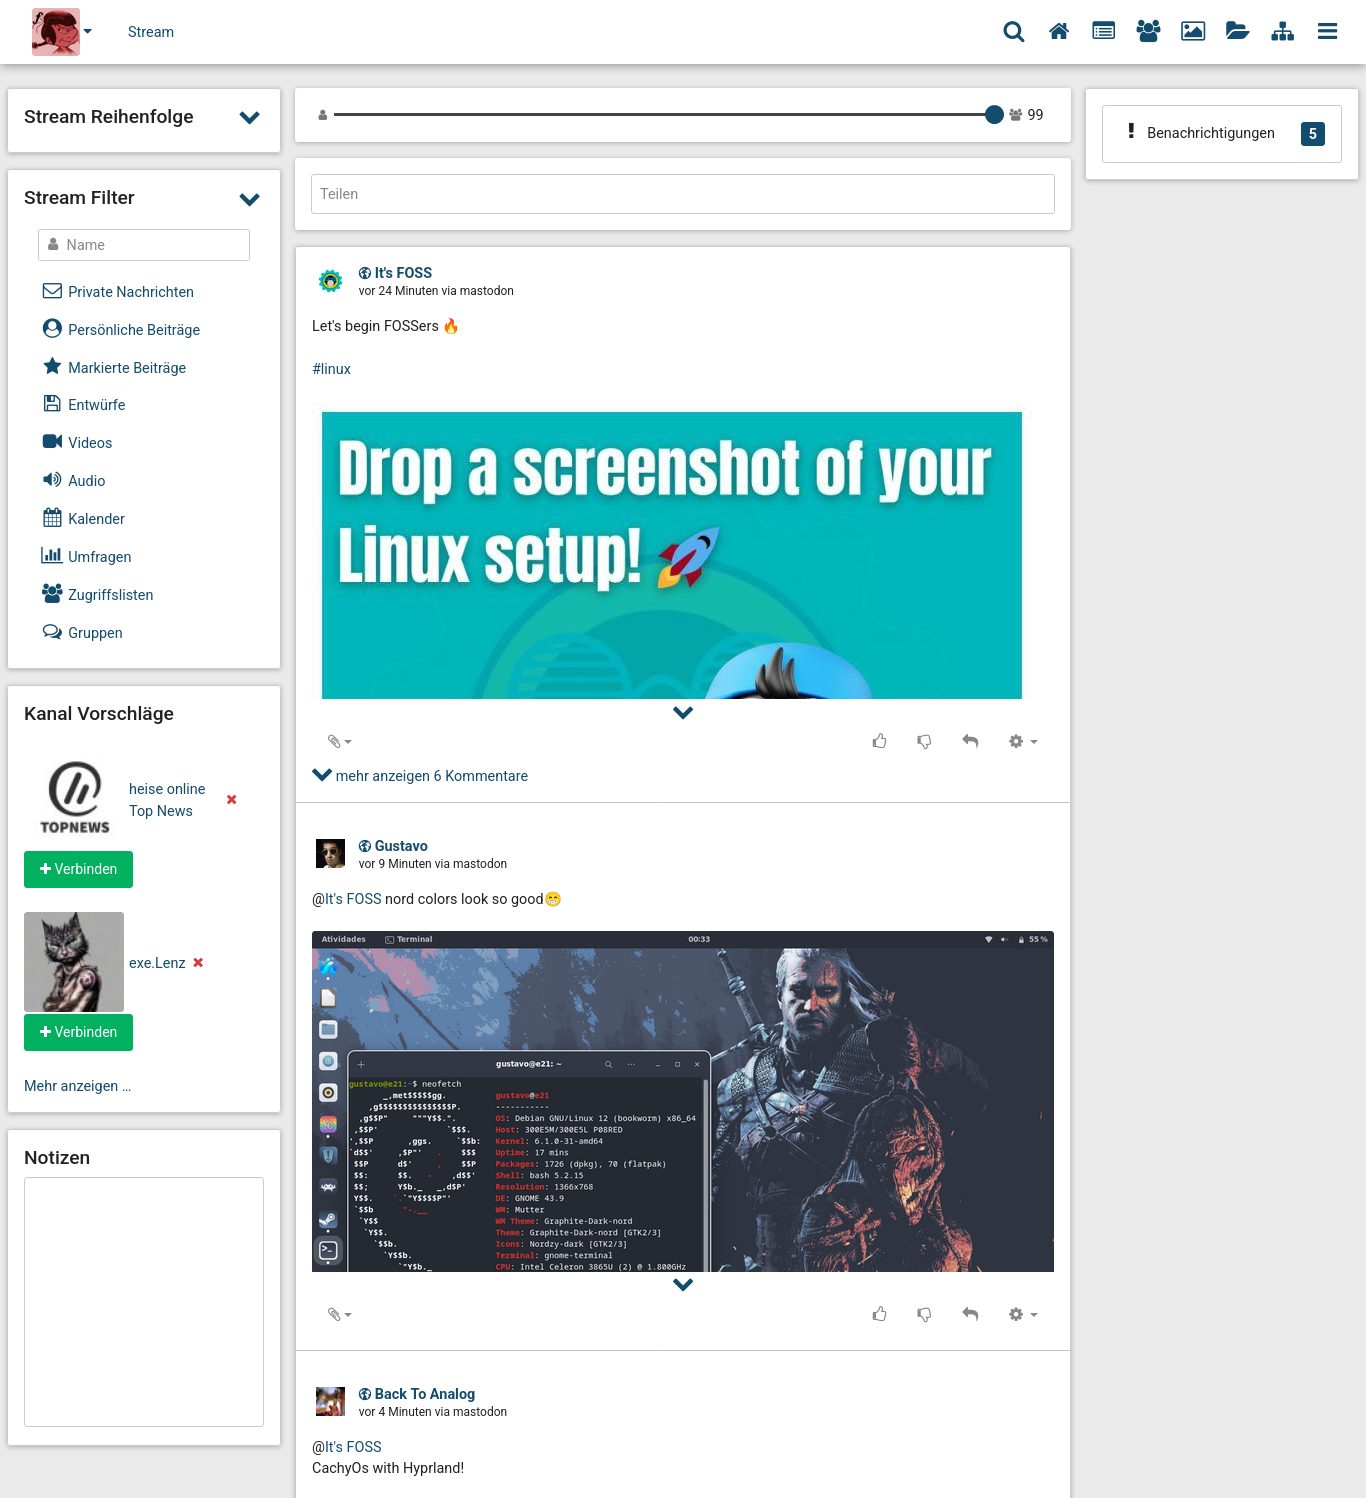Select Markierte Beiträge filter
Screen dimensions: 1366x1498
click(126, 368)
